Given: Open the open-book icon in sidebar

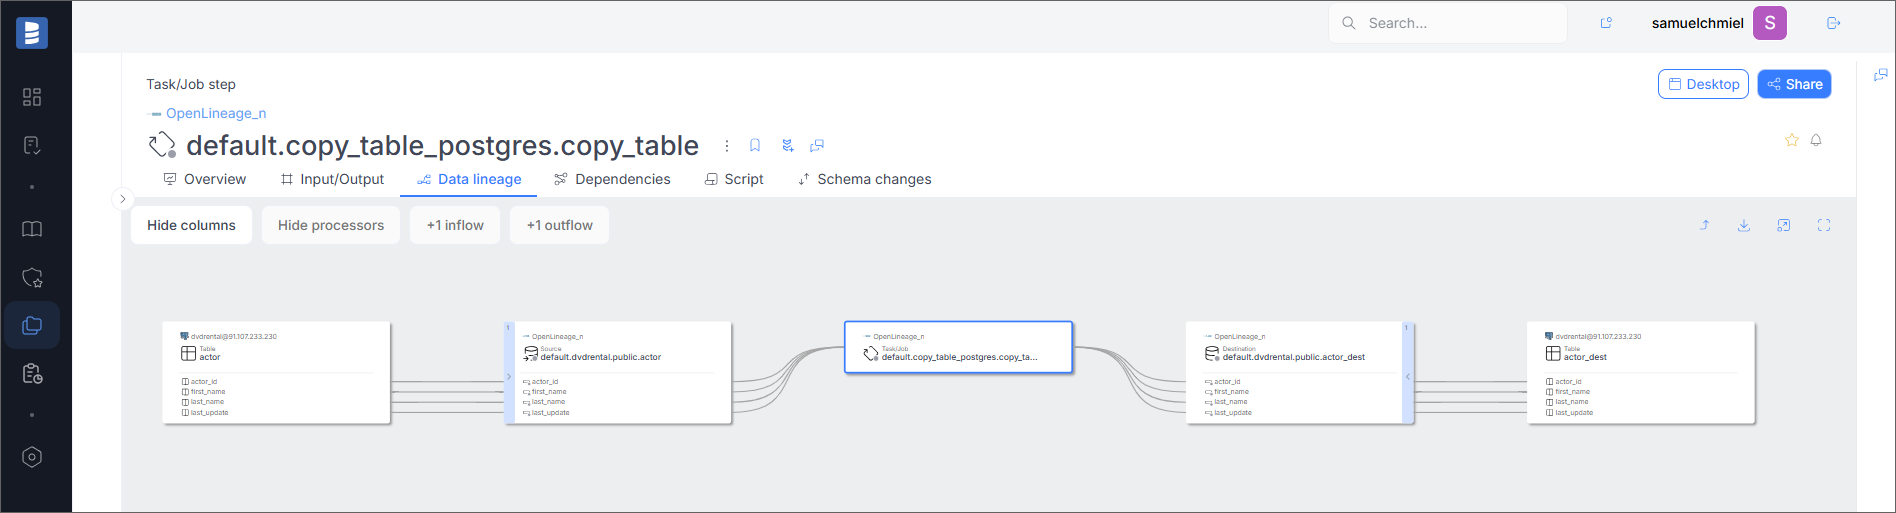Looking at the screenshot, I should [32, 229].
